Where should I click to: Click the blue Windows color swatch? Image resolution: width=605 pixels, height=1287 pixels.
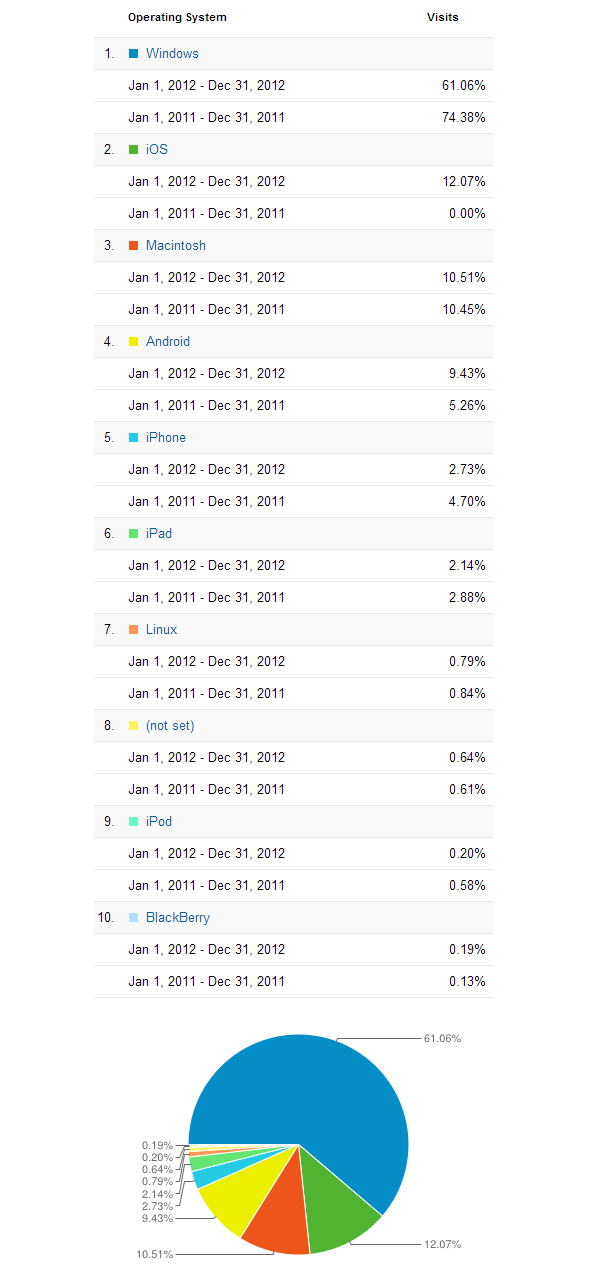point(134,54)
